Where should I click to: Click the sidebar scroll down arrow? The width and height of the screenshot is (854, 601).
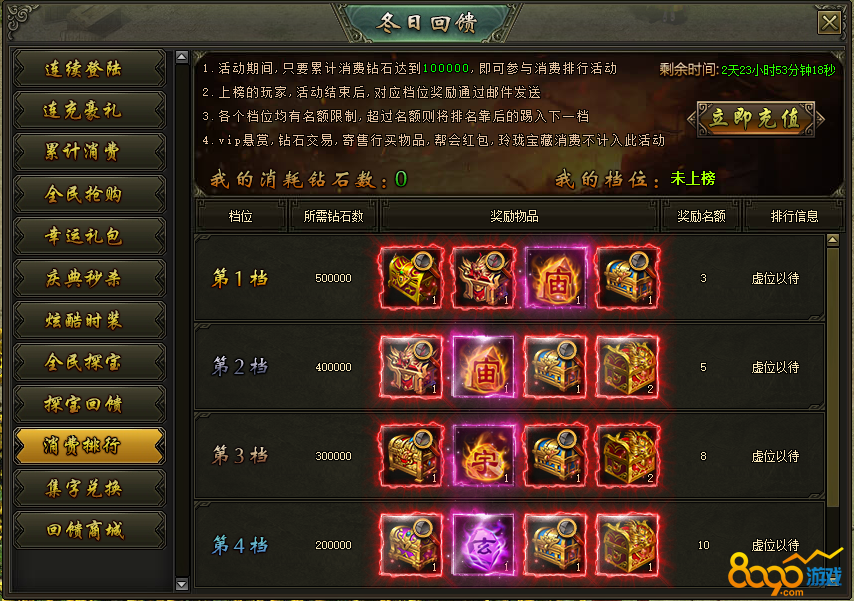[x=182, y=585]
